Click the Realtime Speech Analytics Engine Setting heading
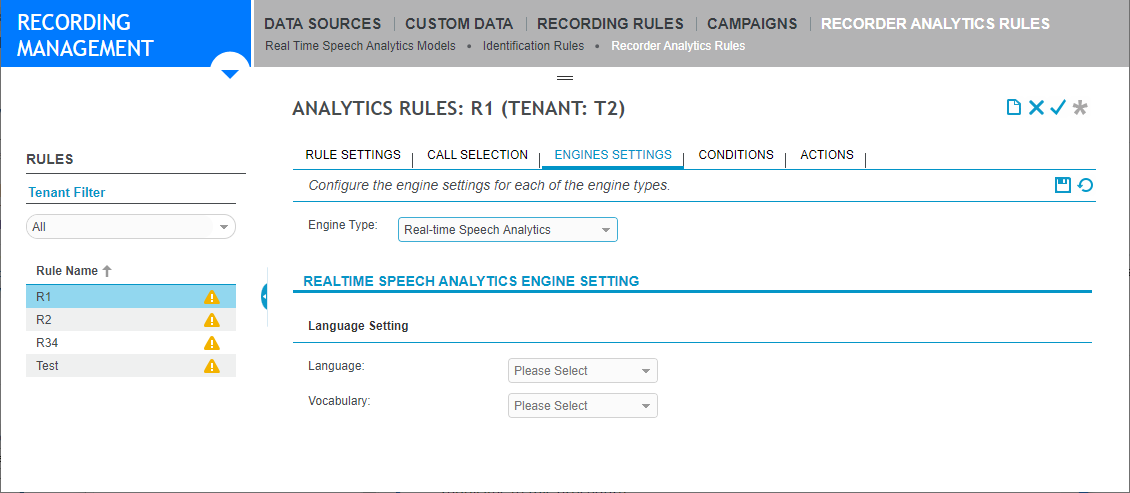This screenshot has width=1130, height=493. [x=471, y=281]
